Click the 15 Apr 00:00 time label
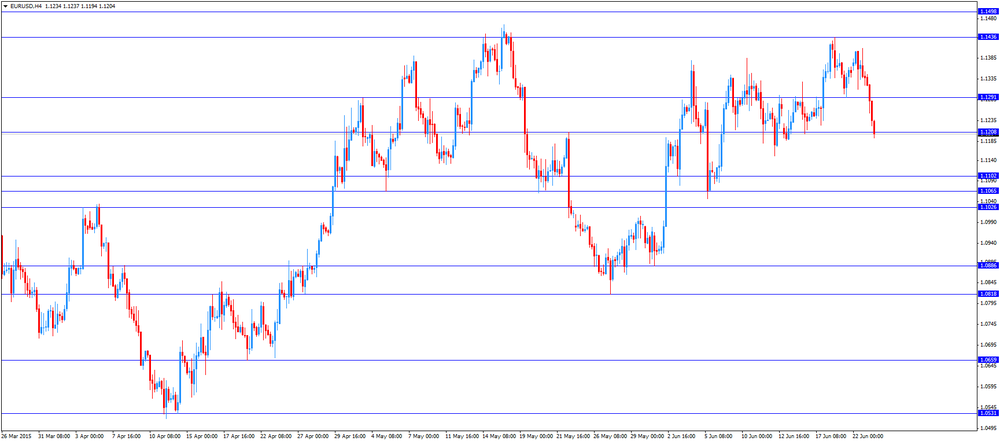The width and height of the screenshot is (1000, 441). point(201,437)
